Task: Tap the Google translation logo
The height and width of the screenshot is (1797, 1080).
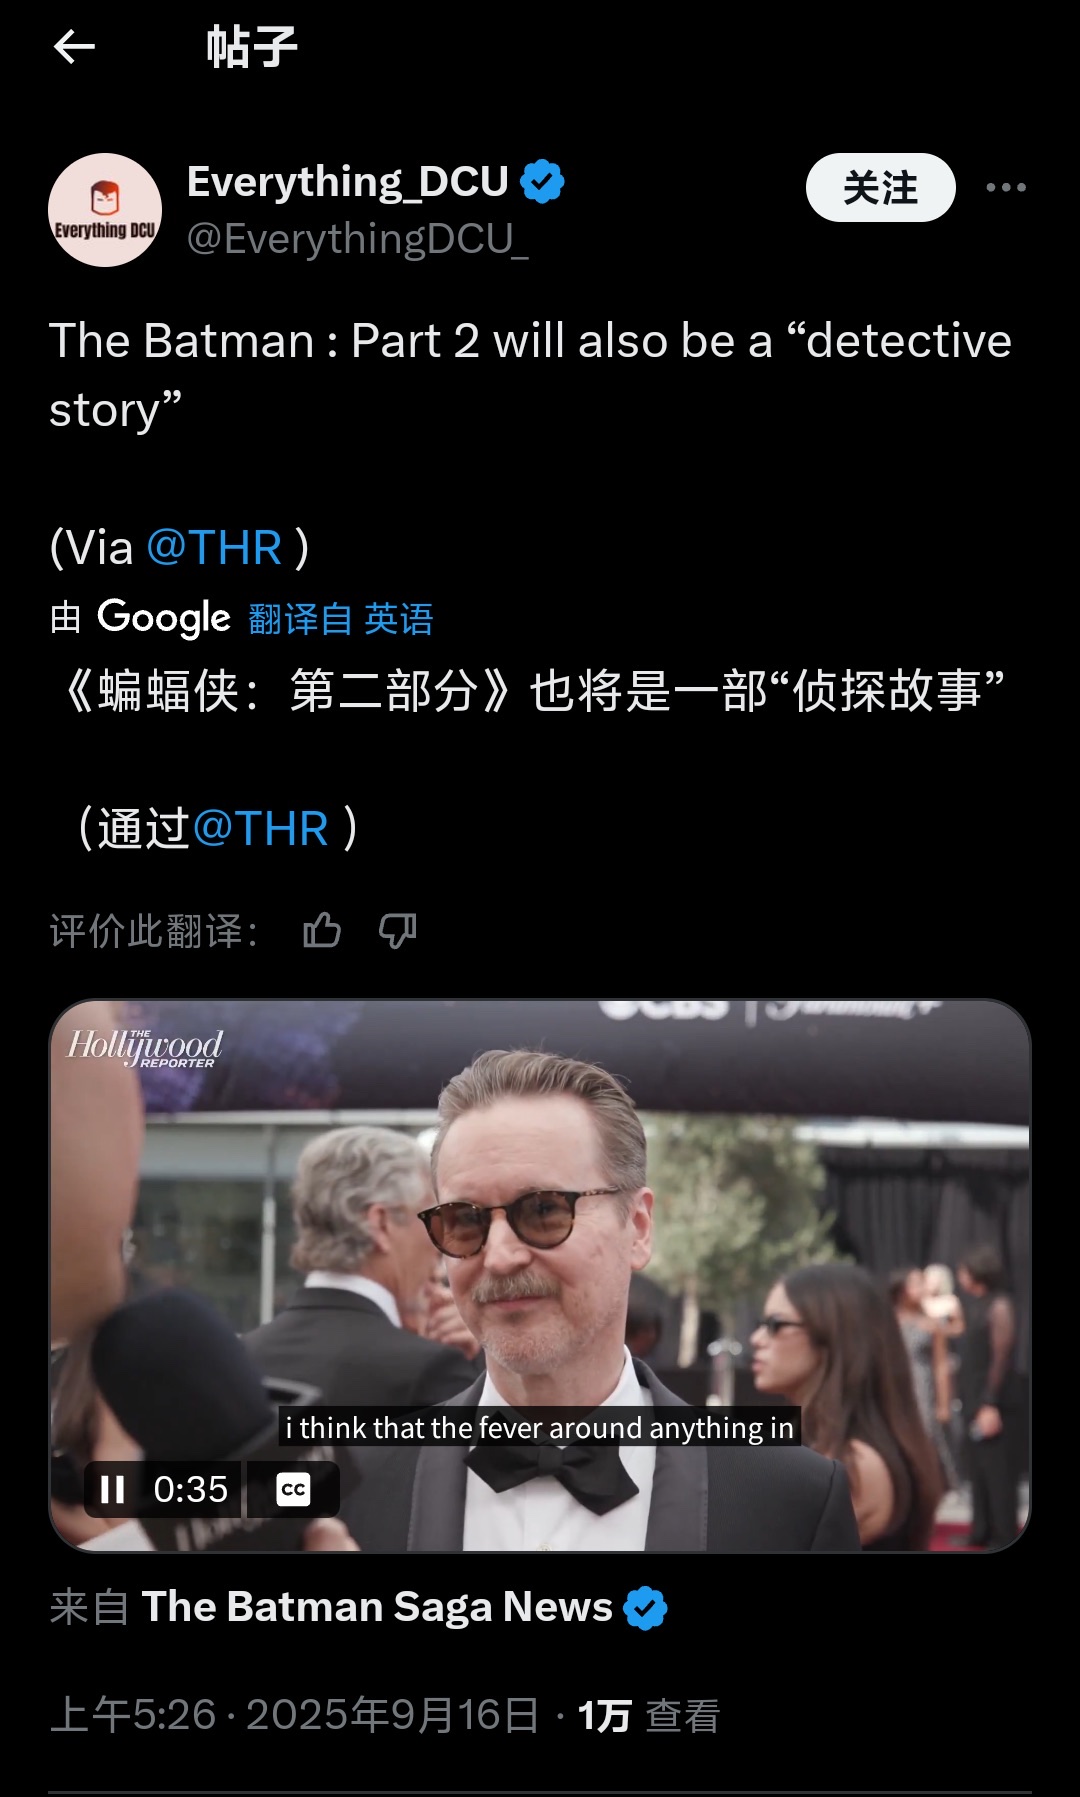Action: 164,618
